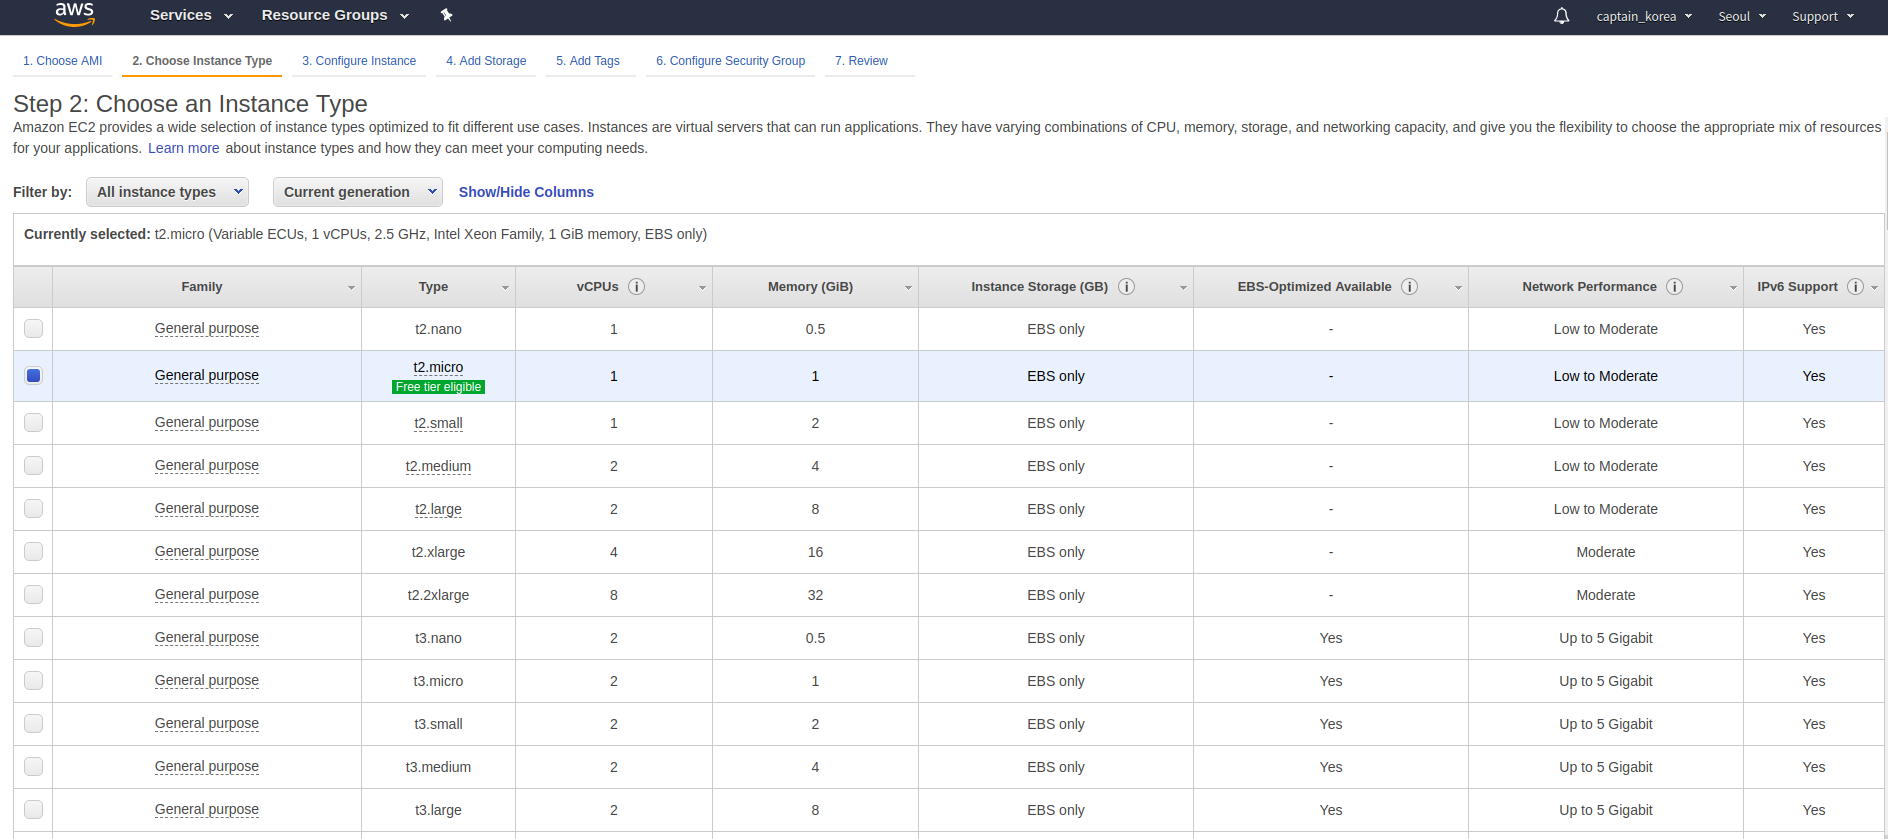
Task: Deselect the t2.micro instance checkbox
Action: pyautogui.click(x=34, y=375)
